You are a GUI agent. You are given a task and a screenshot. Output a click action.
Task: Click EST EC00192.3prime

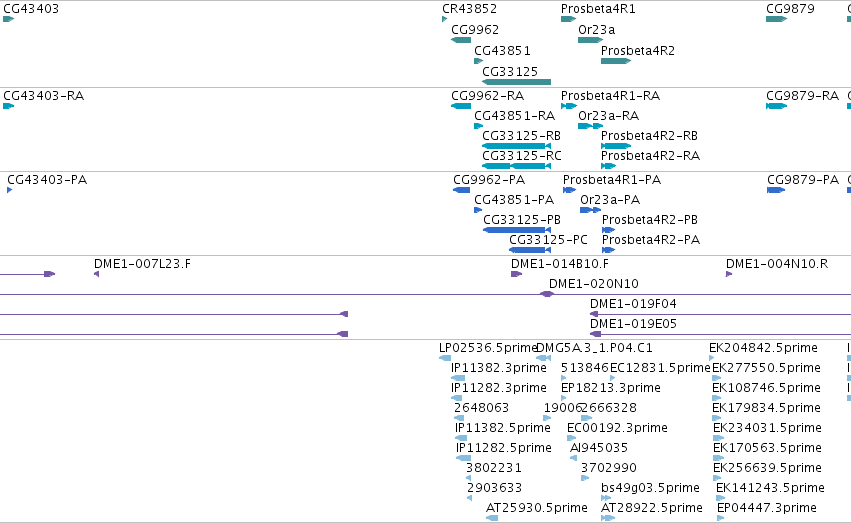(617, 428)
